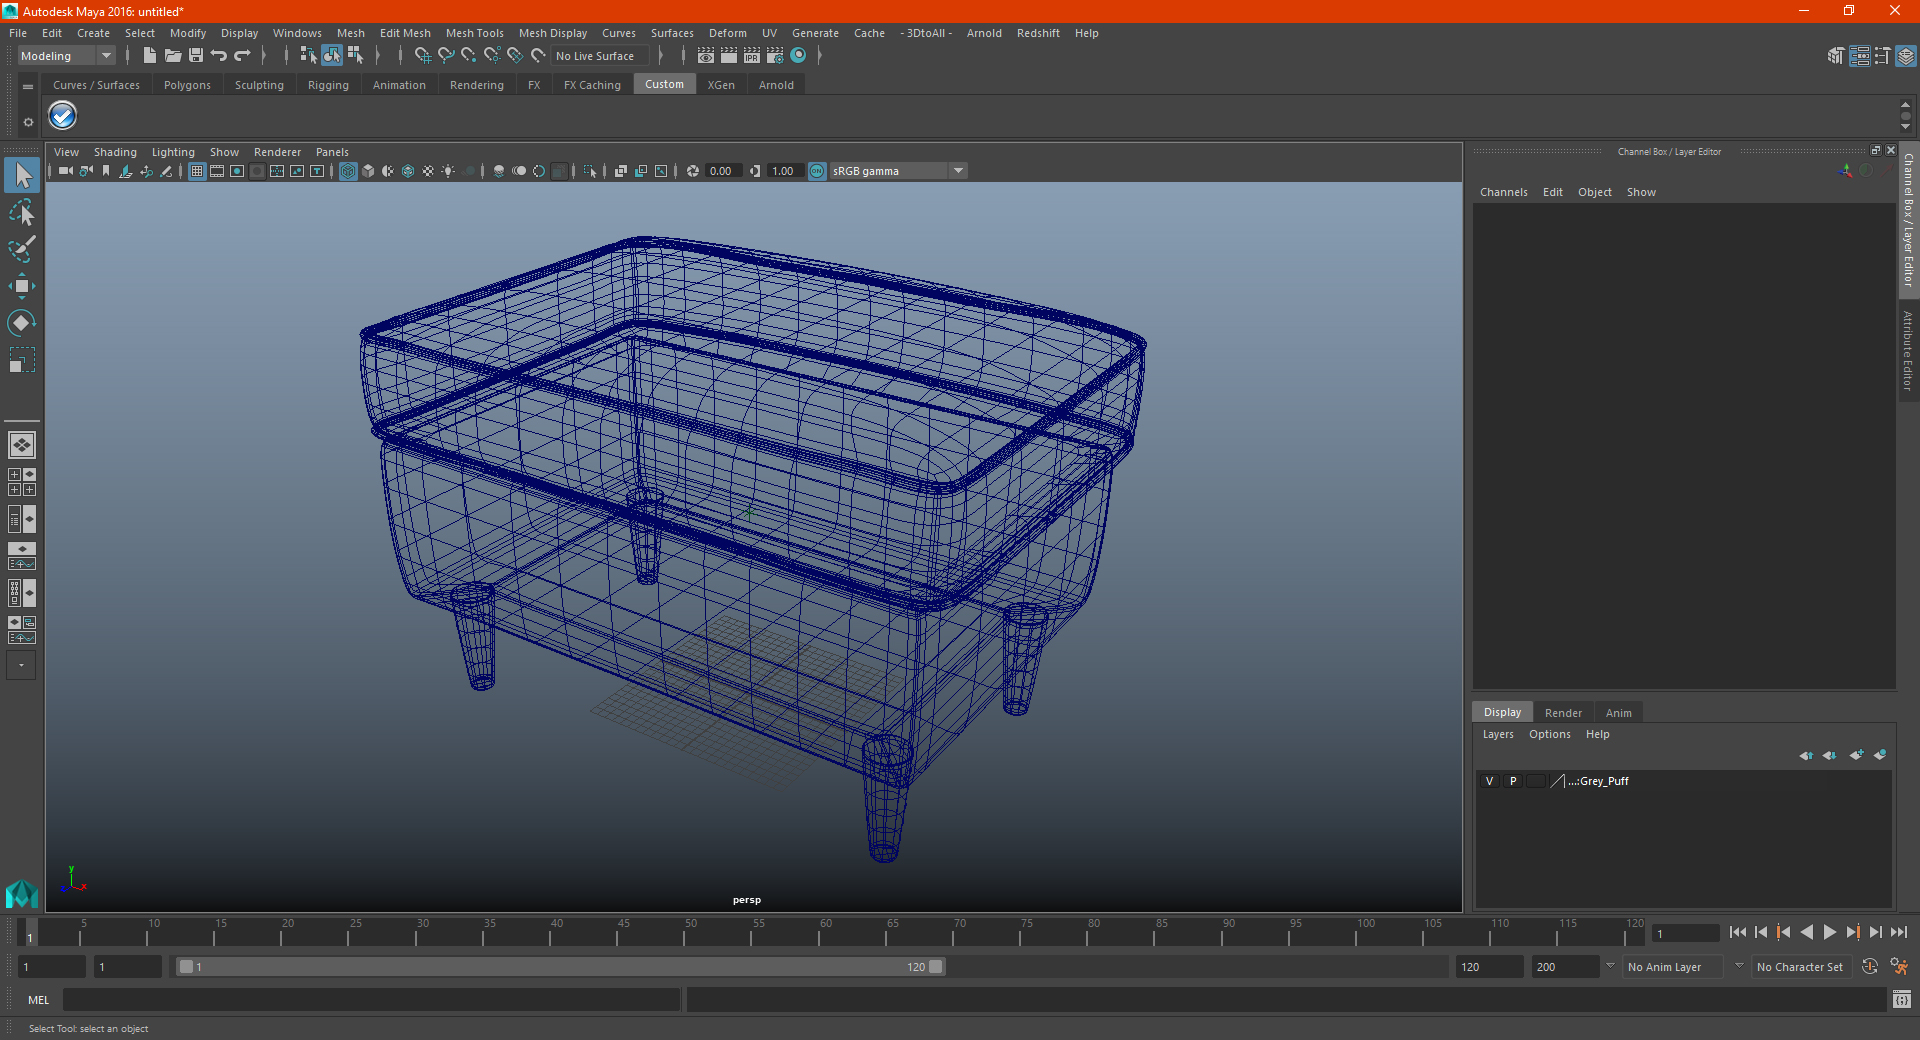Run the blue checkmark shelf button
Viewport: 1920px width, 1040px height.
(x=63, y=116)
